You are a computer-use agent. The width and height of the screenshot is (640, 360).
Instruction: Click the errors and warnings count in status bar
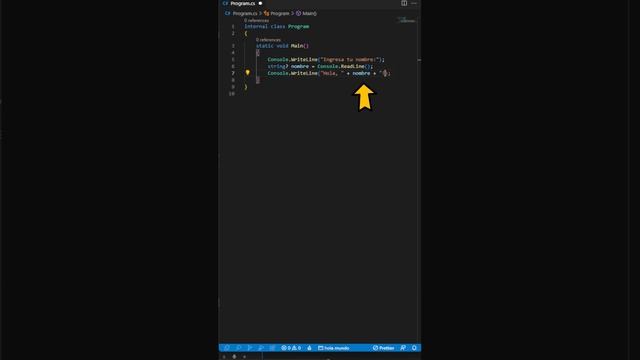[x=291, y=348]
